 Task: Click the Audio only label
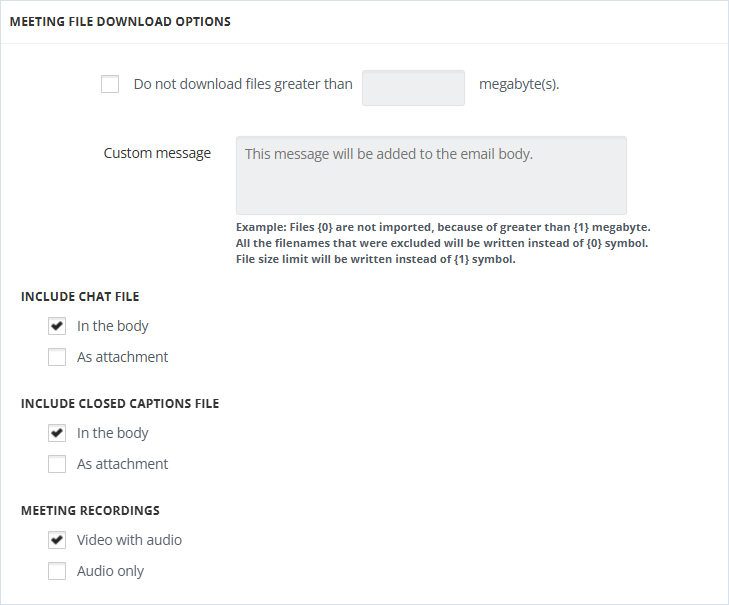coord(110,572)
